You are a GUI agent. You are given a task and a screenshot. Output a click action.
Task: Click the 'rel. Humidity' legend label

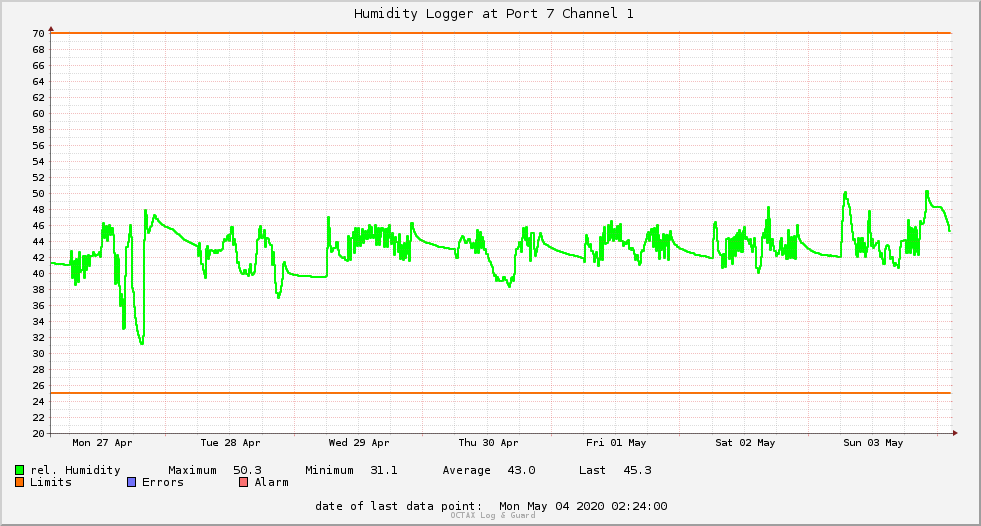[x=75, y=470]
